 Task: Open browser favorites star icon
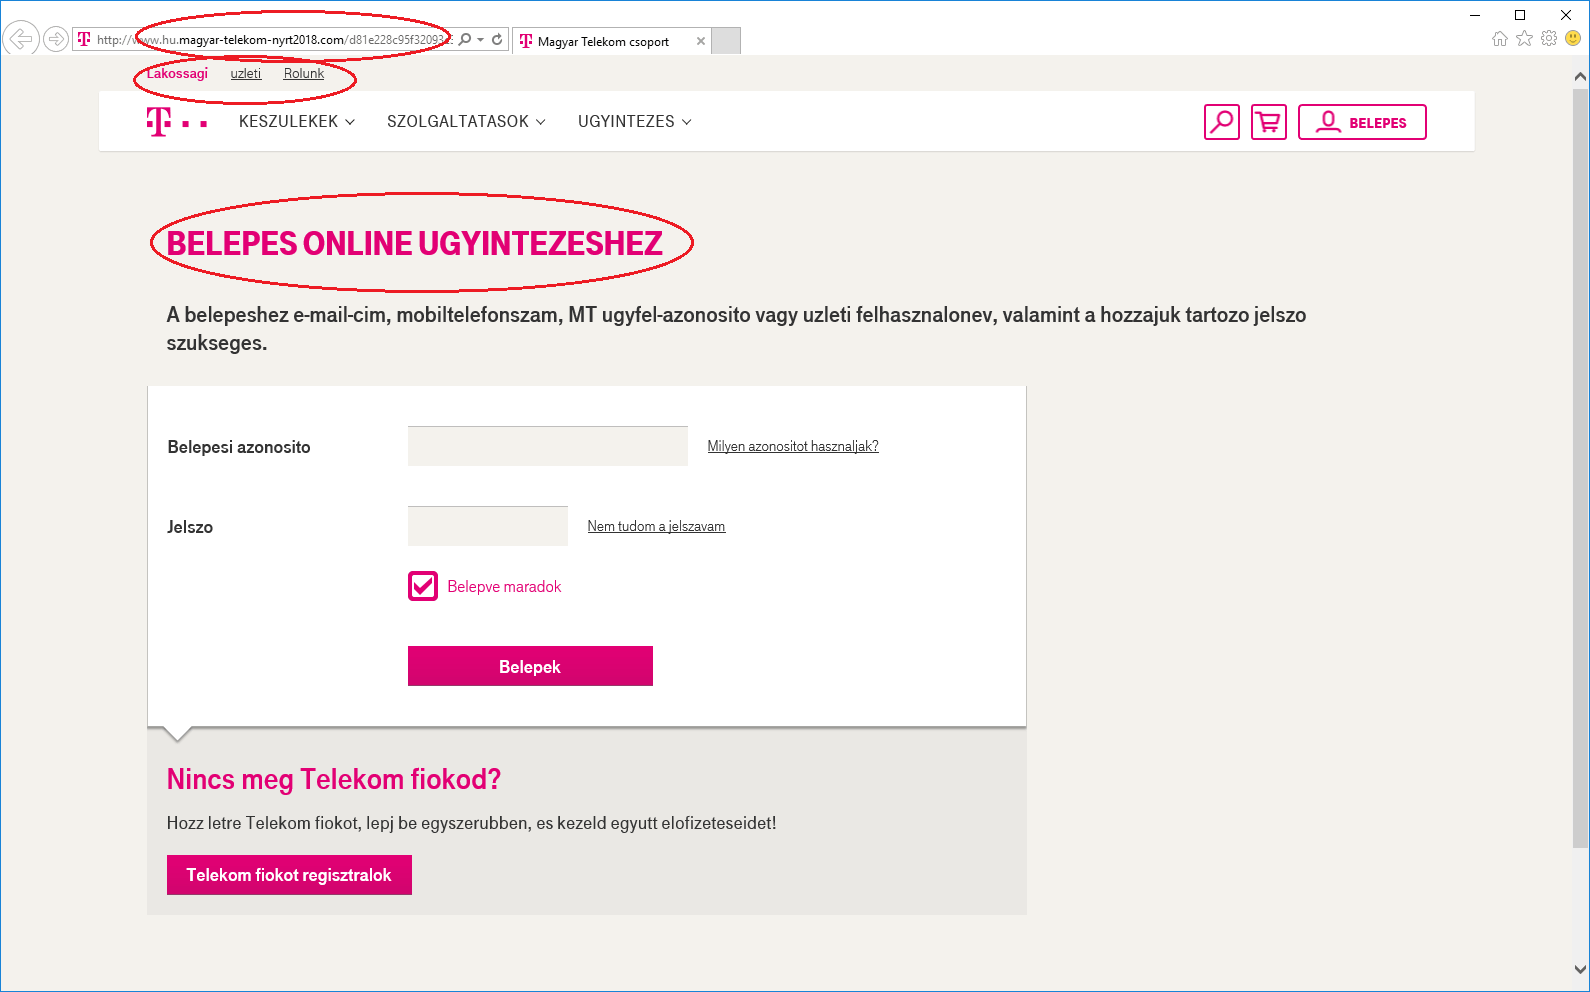click(1524, 39)
